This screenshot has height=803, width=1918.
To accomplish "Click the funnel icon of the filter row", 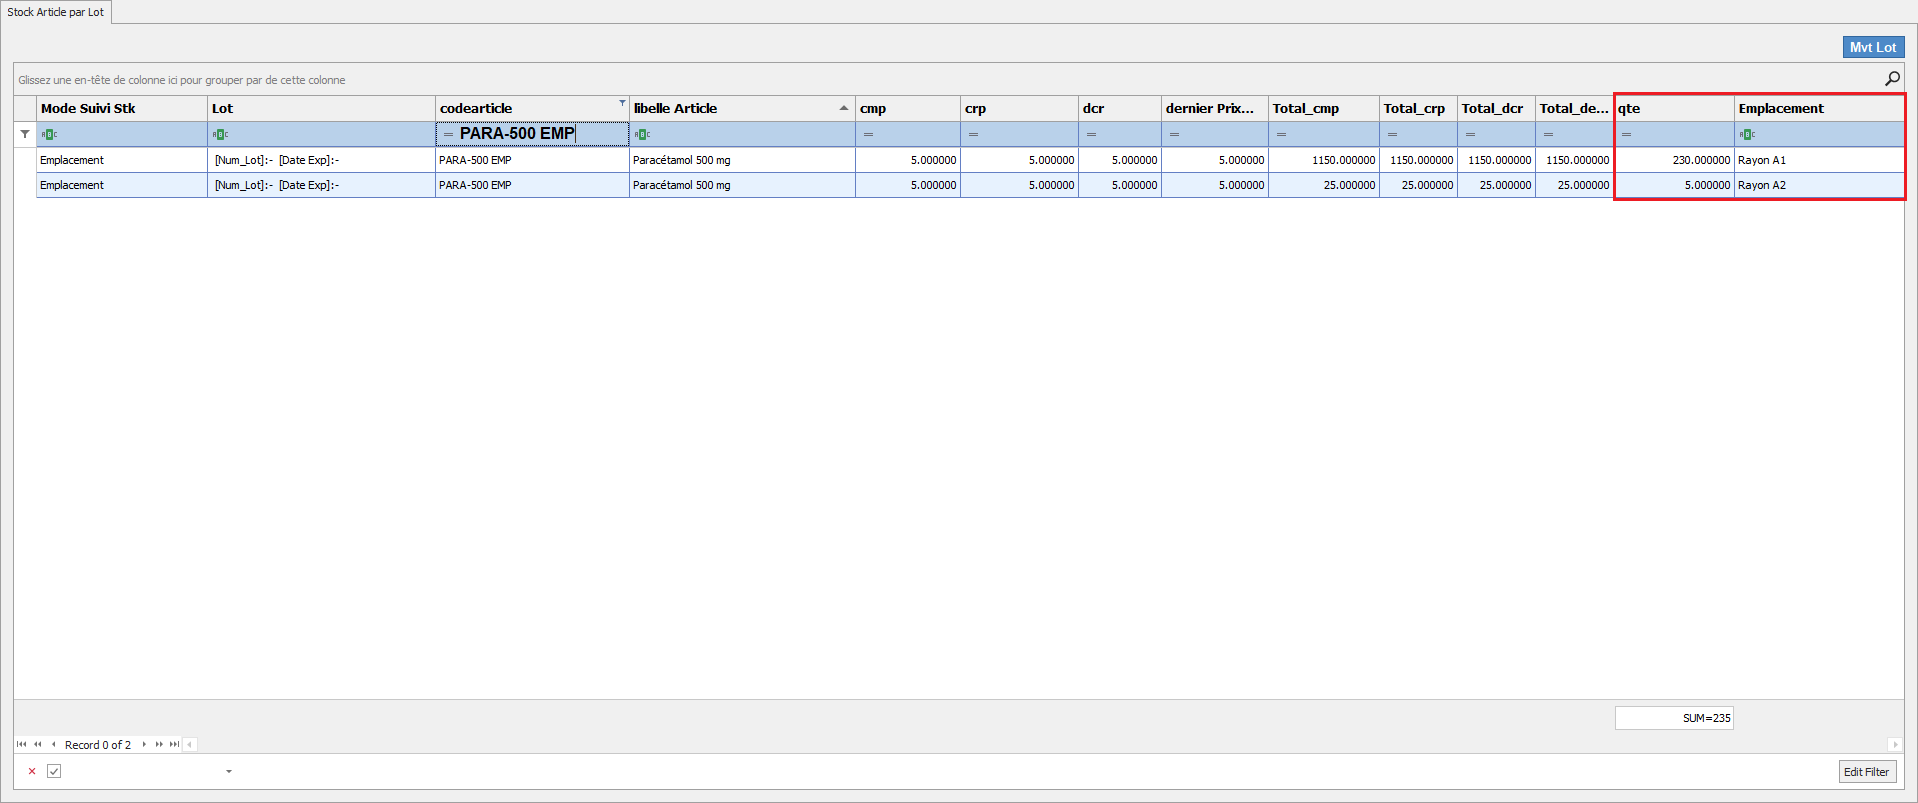I will [x=25, y=134].
